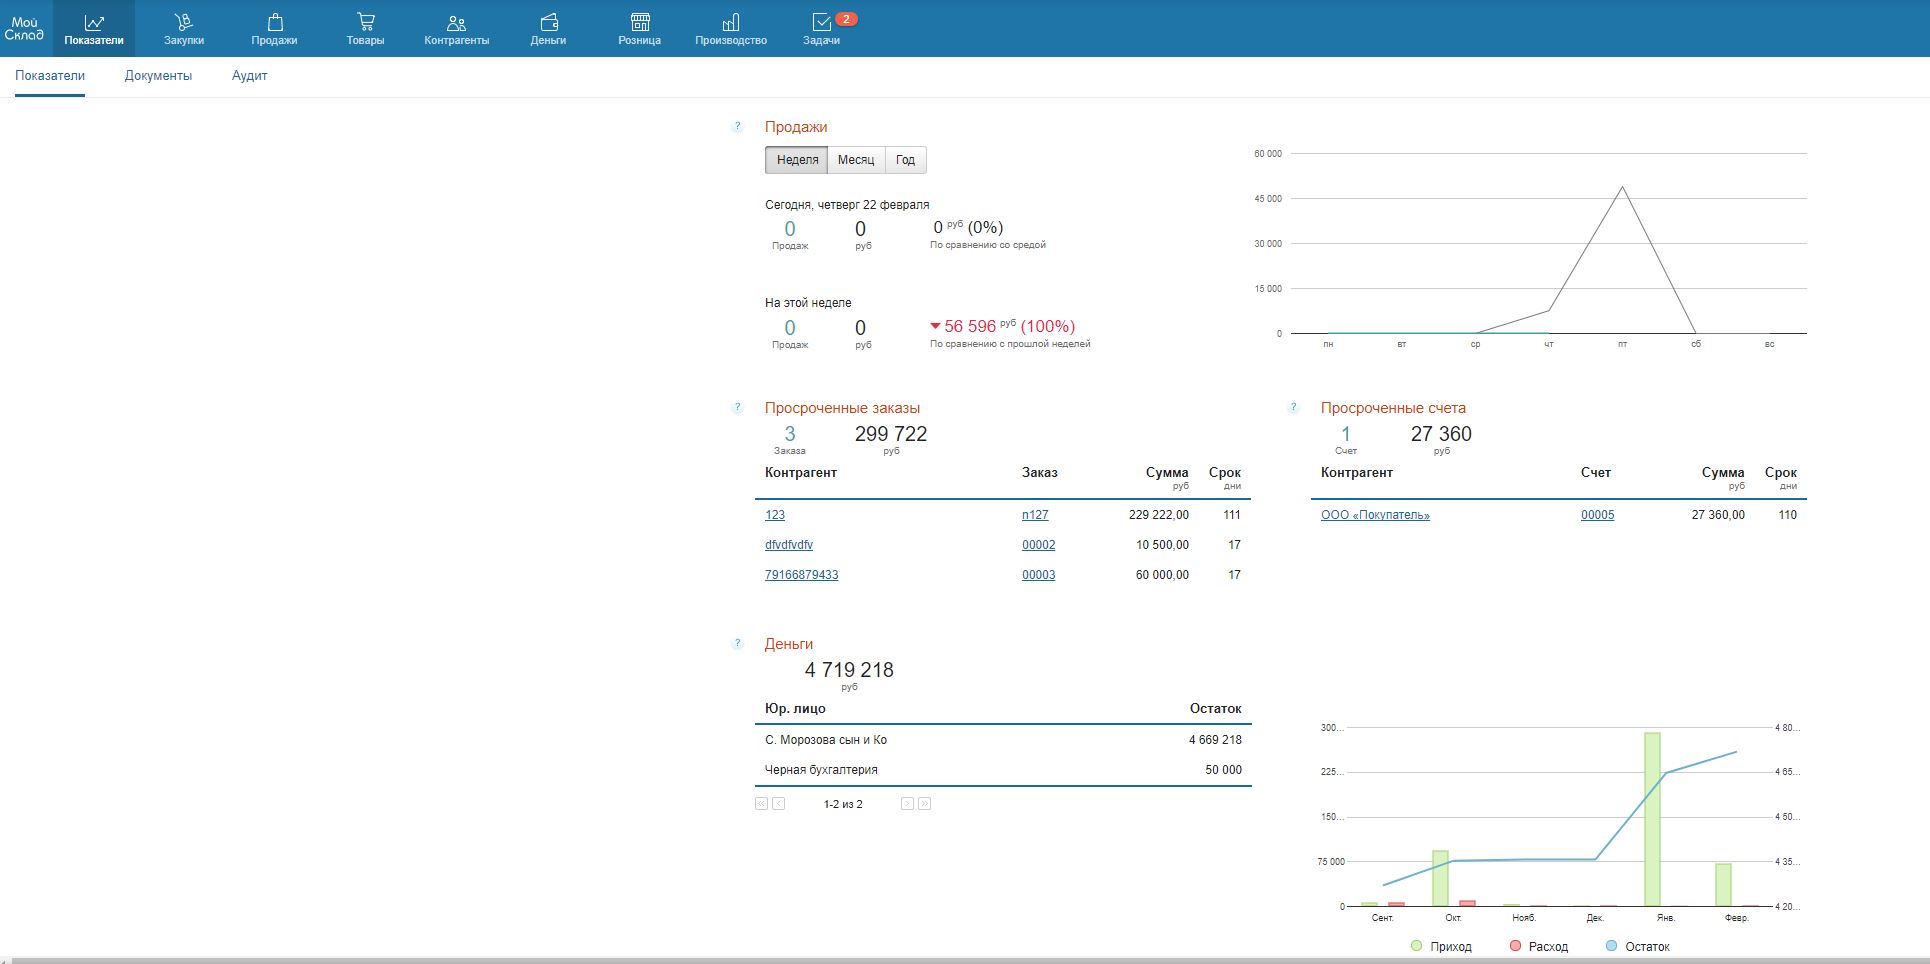
Task: Switch sales period to Год
Action: (905, 160)
